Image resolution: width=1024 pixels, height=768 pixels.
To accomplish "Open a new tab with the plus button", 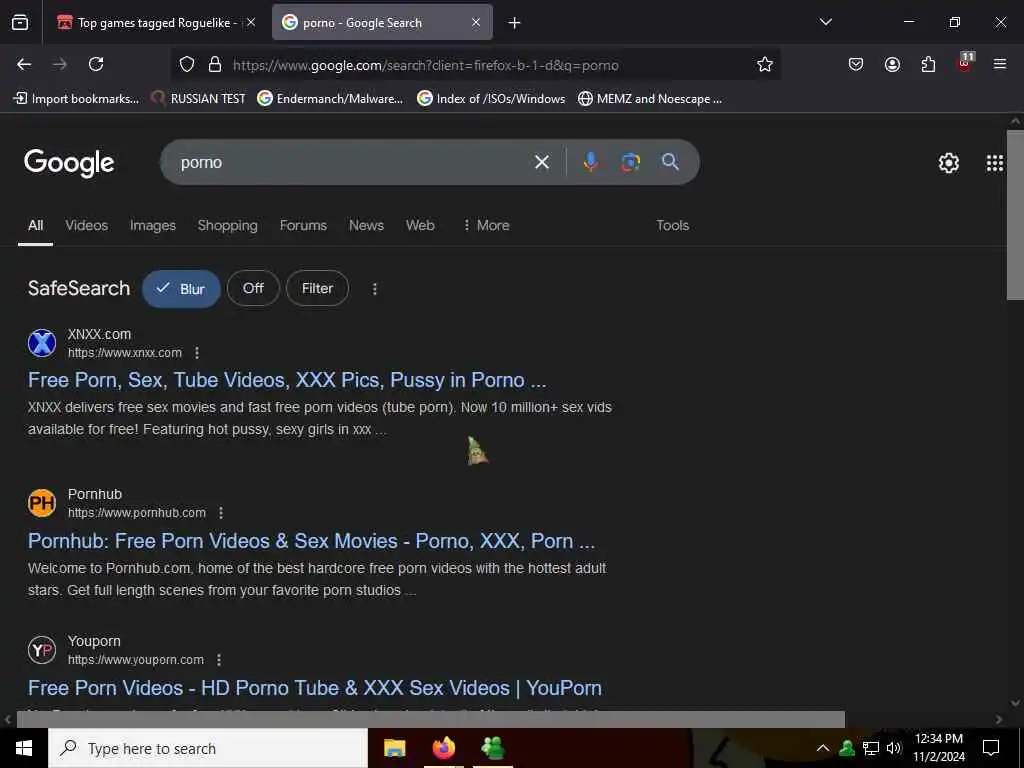I will pyautogui.click(x=515, y=23).
